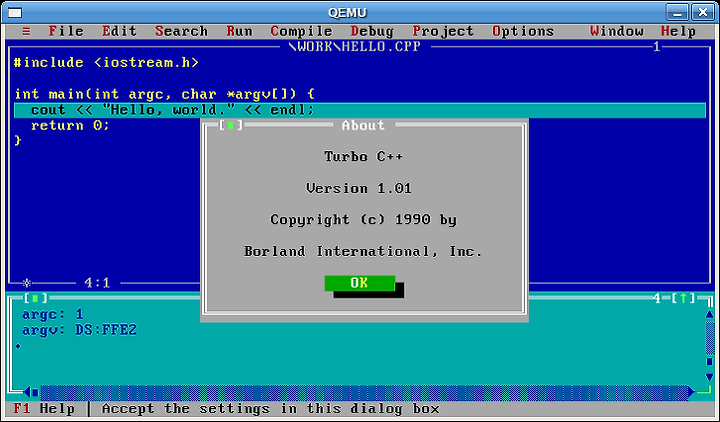Click the 'Turbo C++' text in About dialog
Image resolution: width=720 pixels, height=422 pixels.
pyautogui.click(x=363, y=157)
